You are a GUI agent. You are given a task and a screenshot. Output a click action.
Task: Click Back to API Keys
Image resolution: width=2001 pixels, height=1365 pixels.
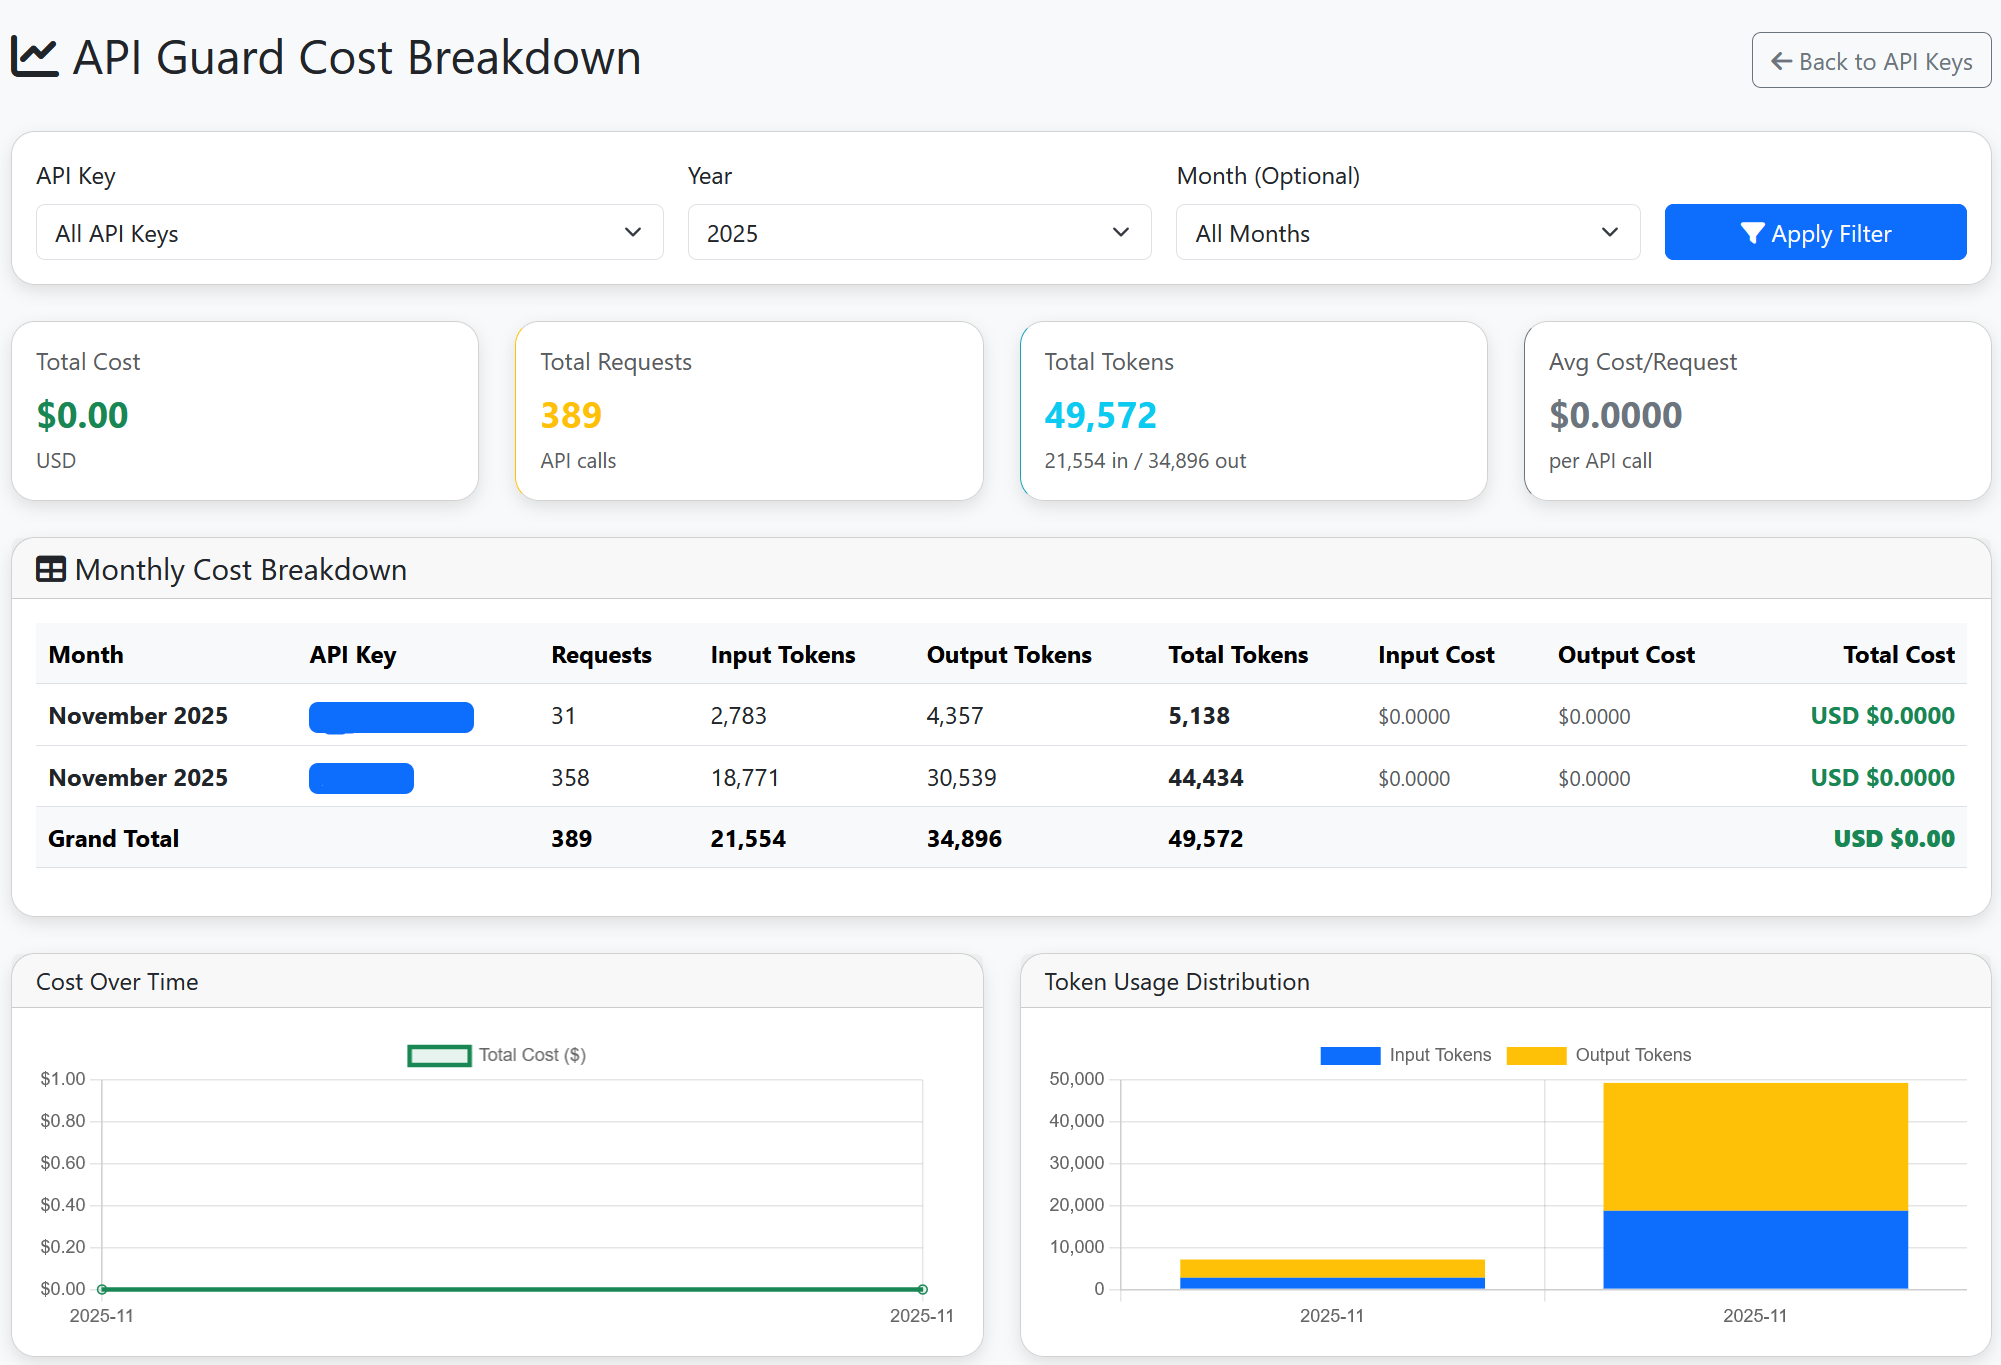point(1870,61)
